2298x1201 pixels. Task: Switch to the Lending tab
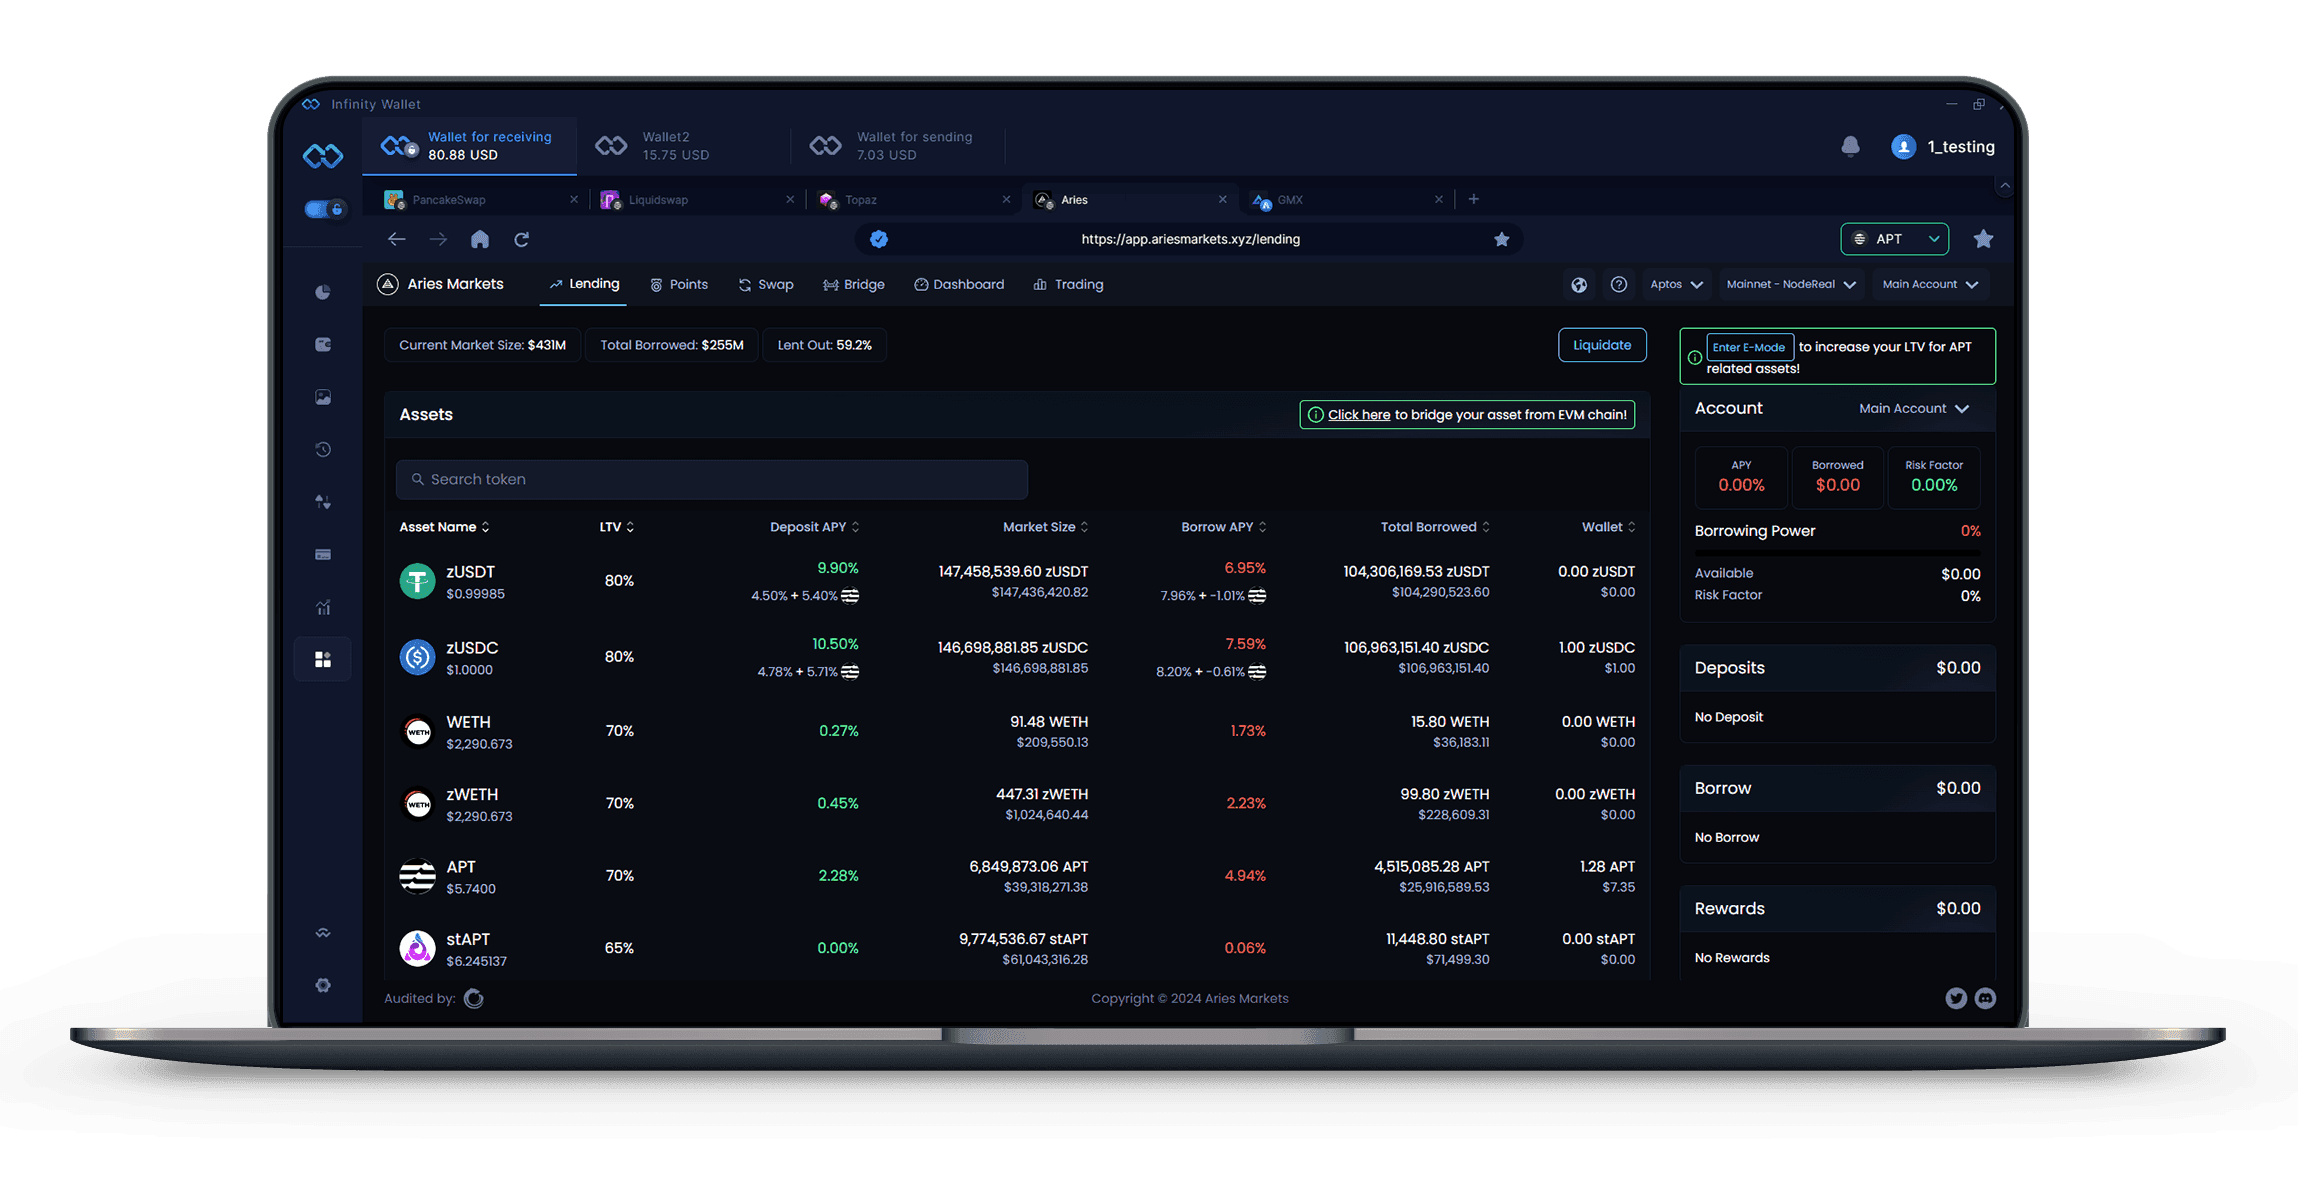coord(584,285)
